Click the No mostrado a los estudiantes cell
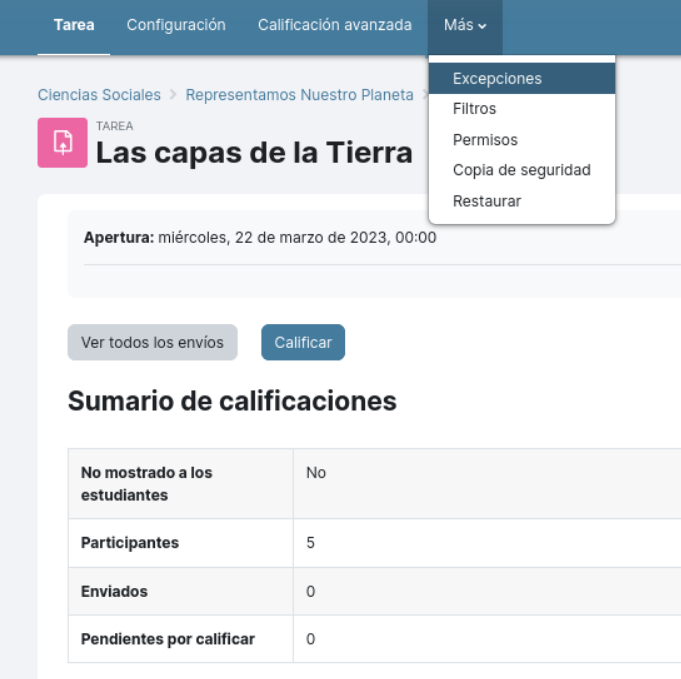Image resolution: width=681 pixels, height=679 pixels. 181,484
